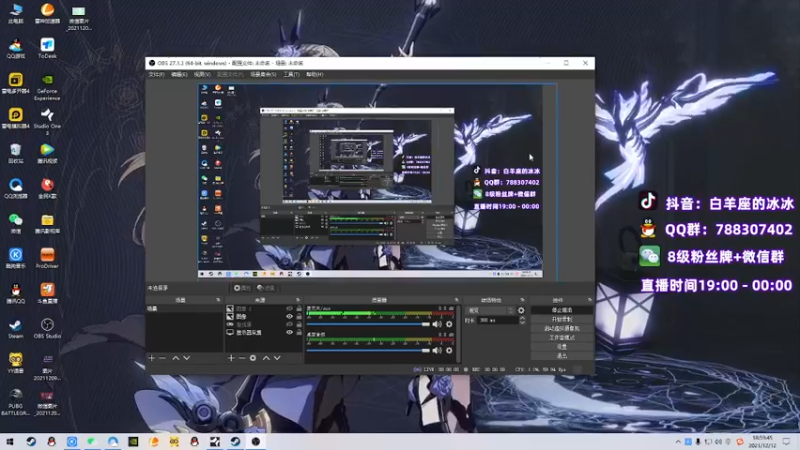Remove the selected source with the minus icon

242,358
